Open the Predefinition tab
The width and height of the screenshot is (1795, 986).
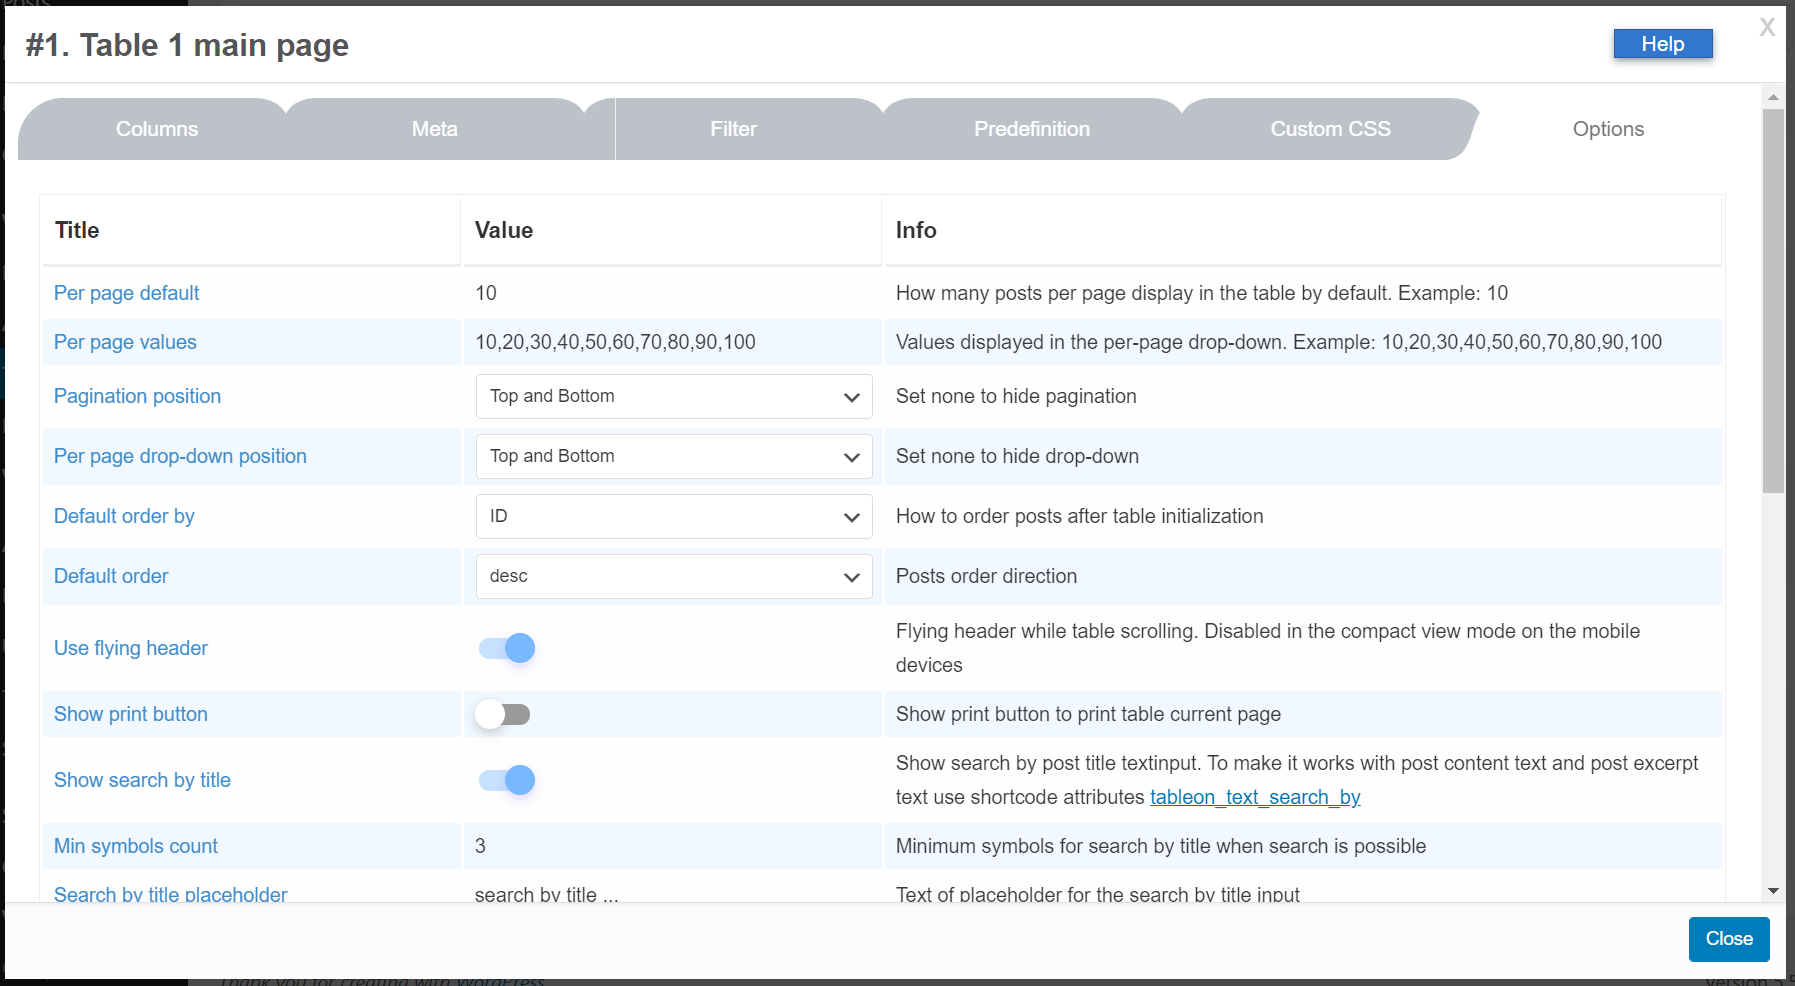tap(1032, 129)
